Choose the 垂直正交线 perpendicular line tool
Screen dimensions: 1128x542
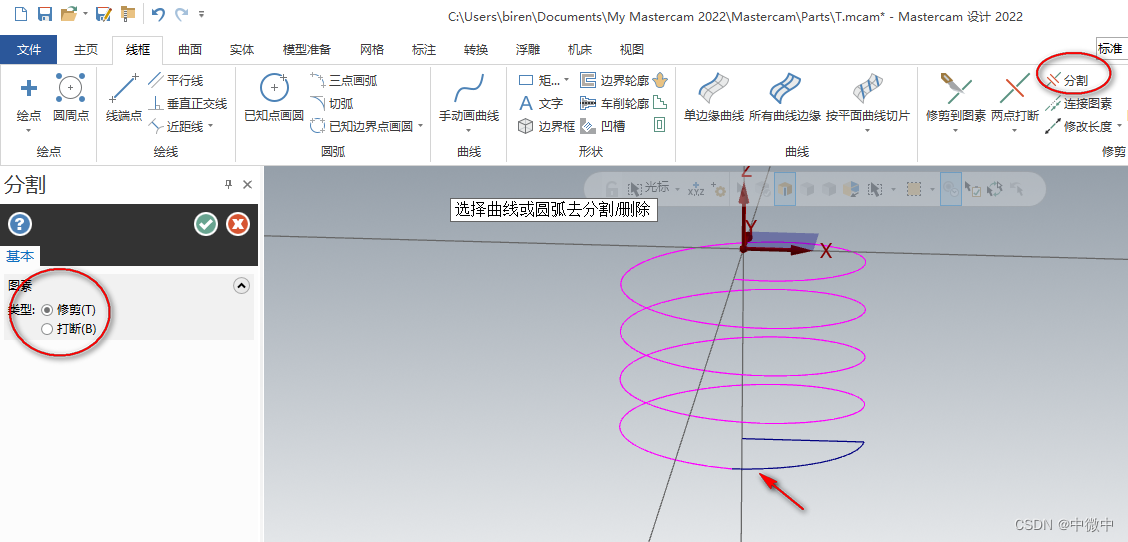click(x=188, y=104)
